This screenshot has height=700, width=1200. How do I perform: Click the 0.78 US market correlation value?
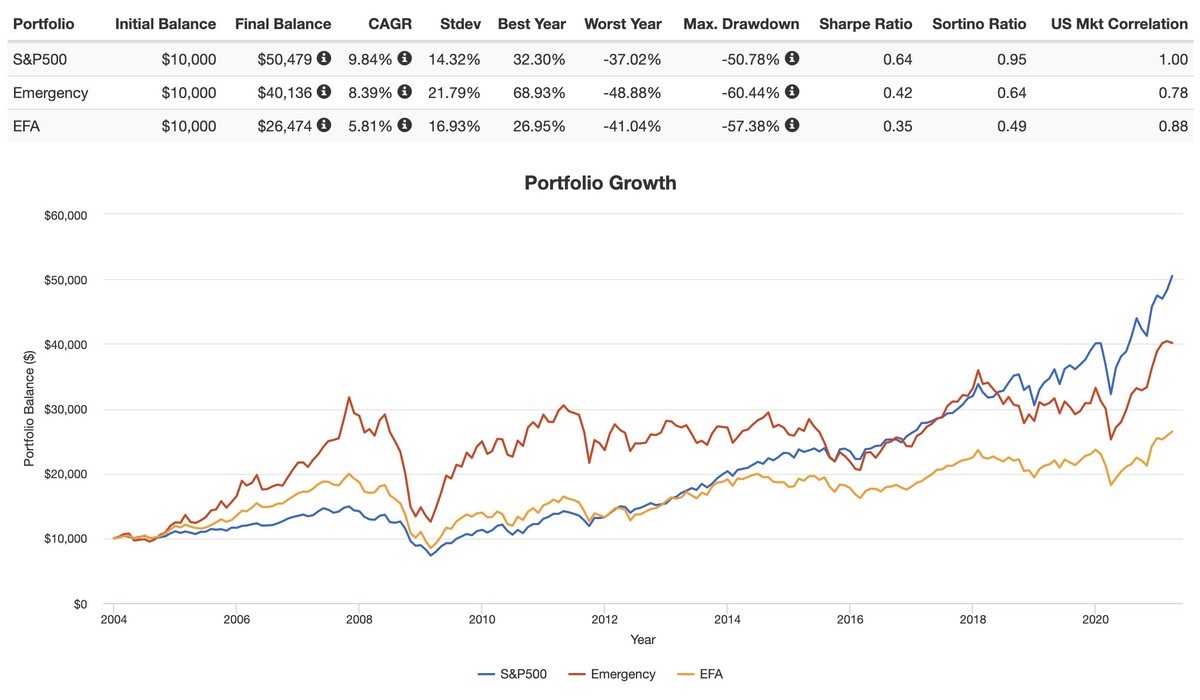pos(1174,93)
